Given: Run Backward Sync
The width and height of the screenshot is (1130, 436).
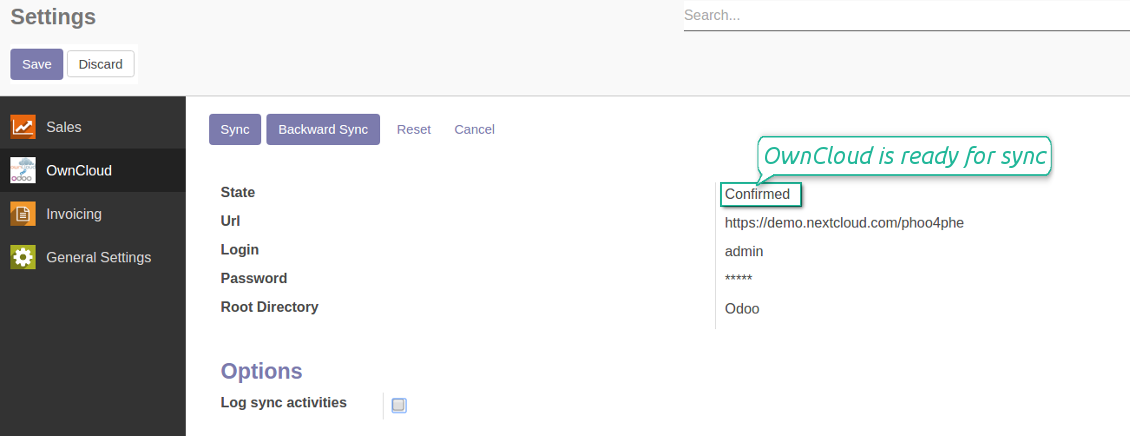Looking at the screenshot, I should pos(323,130).
